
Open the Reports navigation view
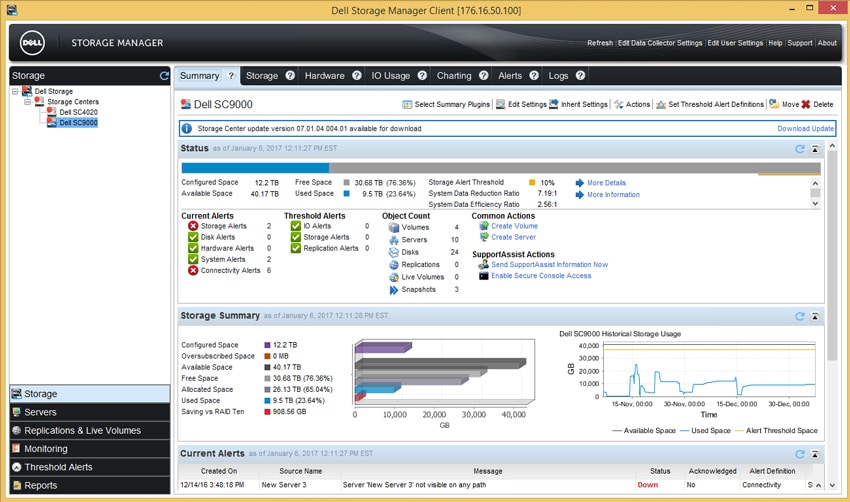pyautogui.click(x=89, y=485)
